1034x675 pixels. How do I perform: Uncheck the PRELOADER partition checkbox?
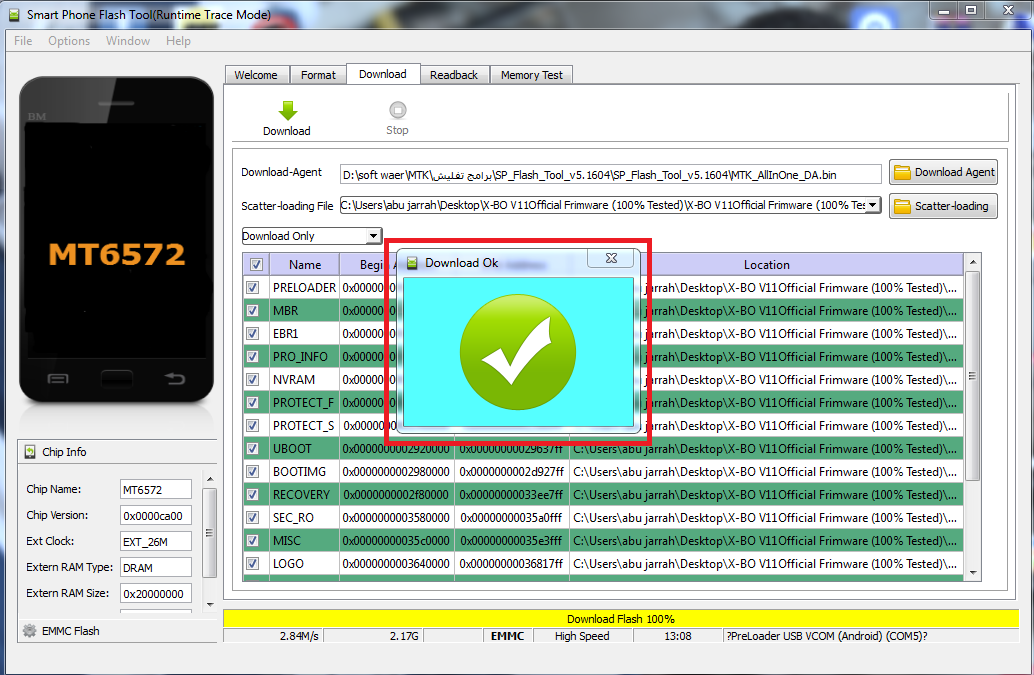coord(253,287)
